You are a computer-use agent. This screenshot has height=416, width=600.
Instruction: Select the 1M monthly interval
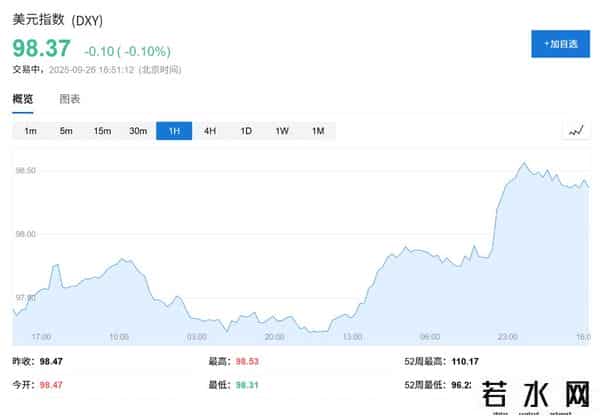318,131
